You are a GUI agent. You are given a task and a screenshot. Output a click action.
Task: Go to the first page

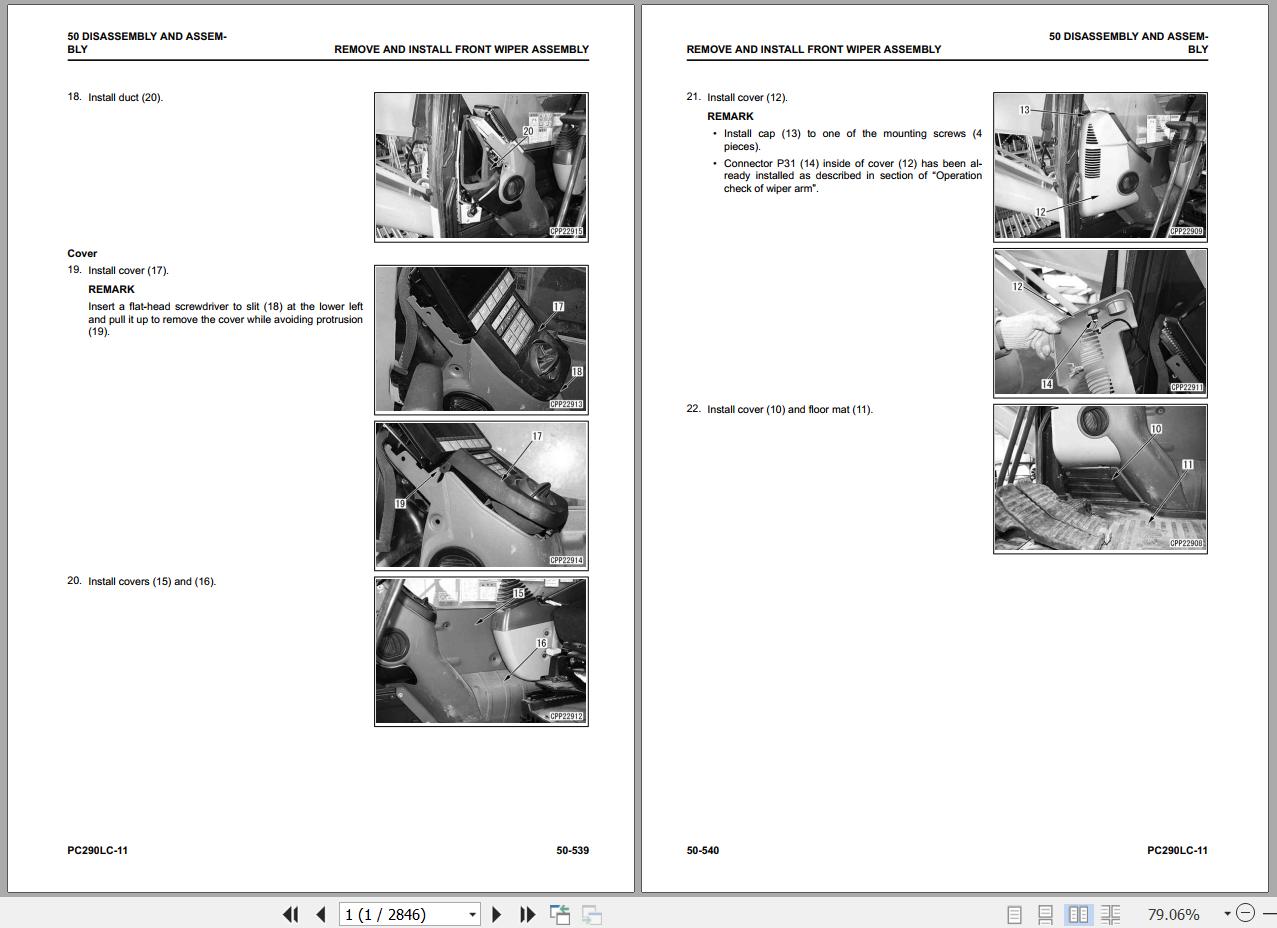click(291, 914)
